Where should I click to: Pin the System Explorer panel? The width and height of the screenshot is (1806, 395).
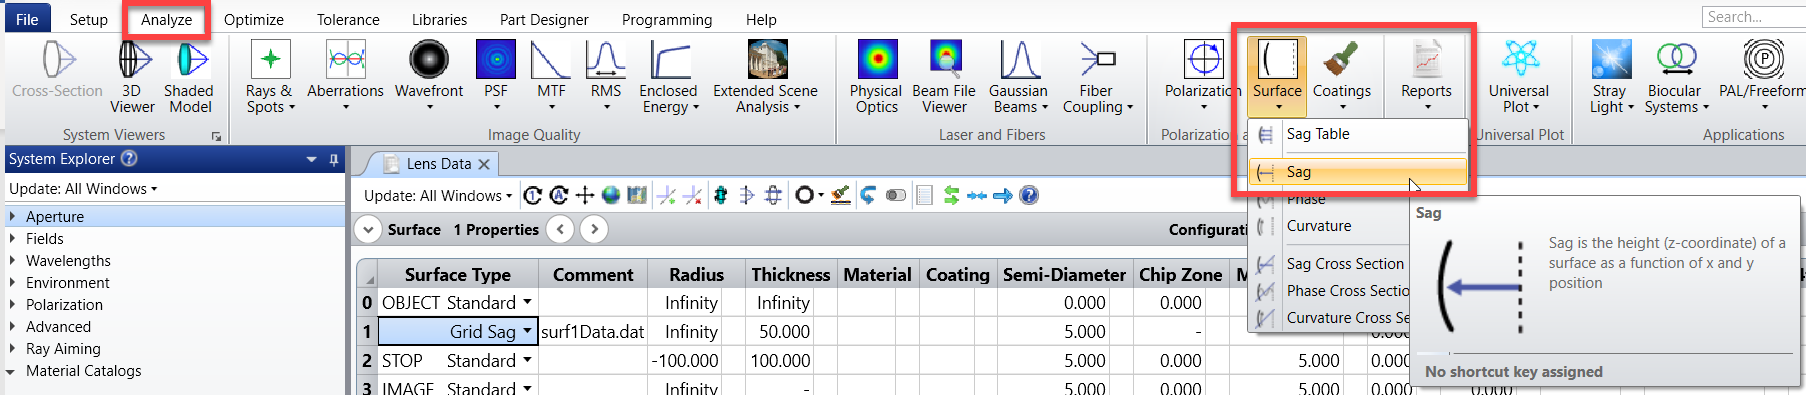click(333, 159)
